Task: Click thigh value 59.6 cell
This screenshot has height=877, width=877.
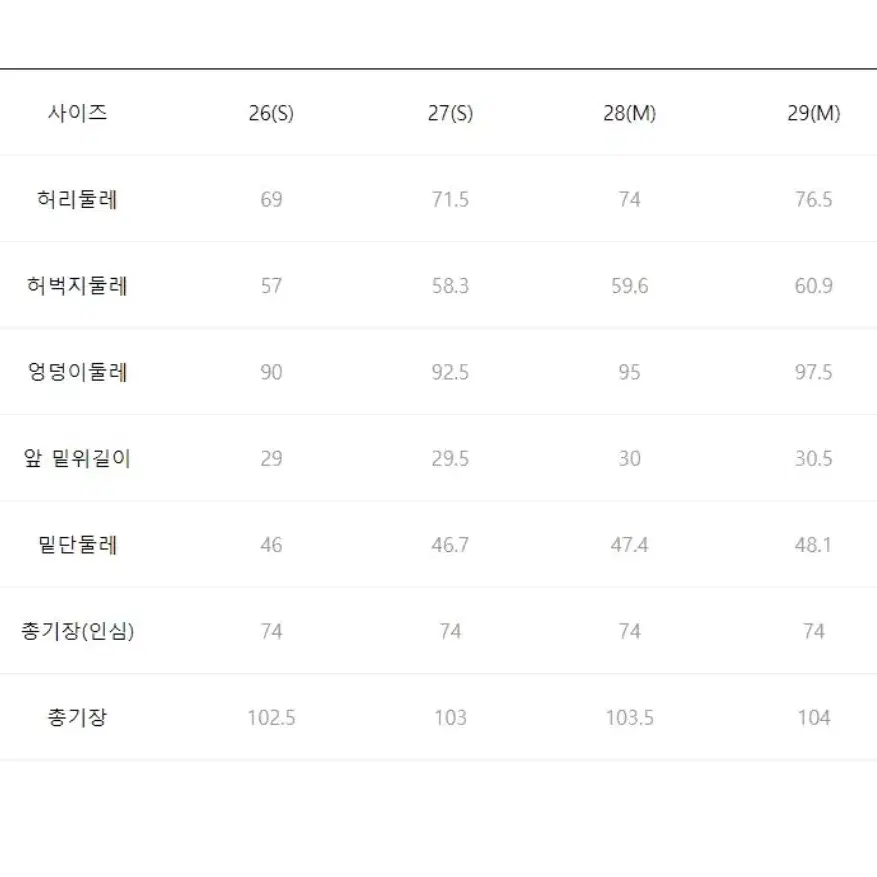Action: tap(629, 286)
